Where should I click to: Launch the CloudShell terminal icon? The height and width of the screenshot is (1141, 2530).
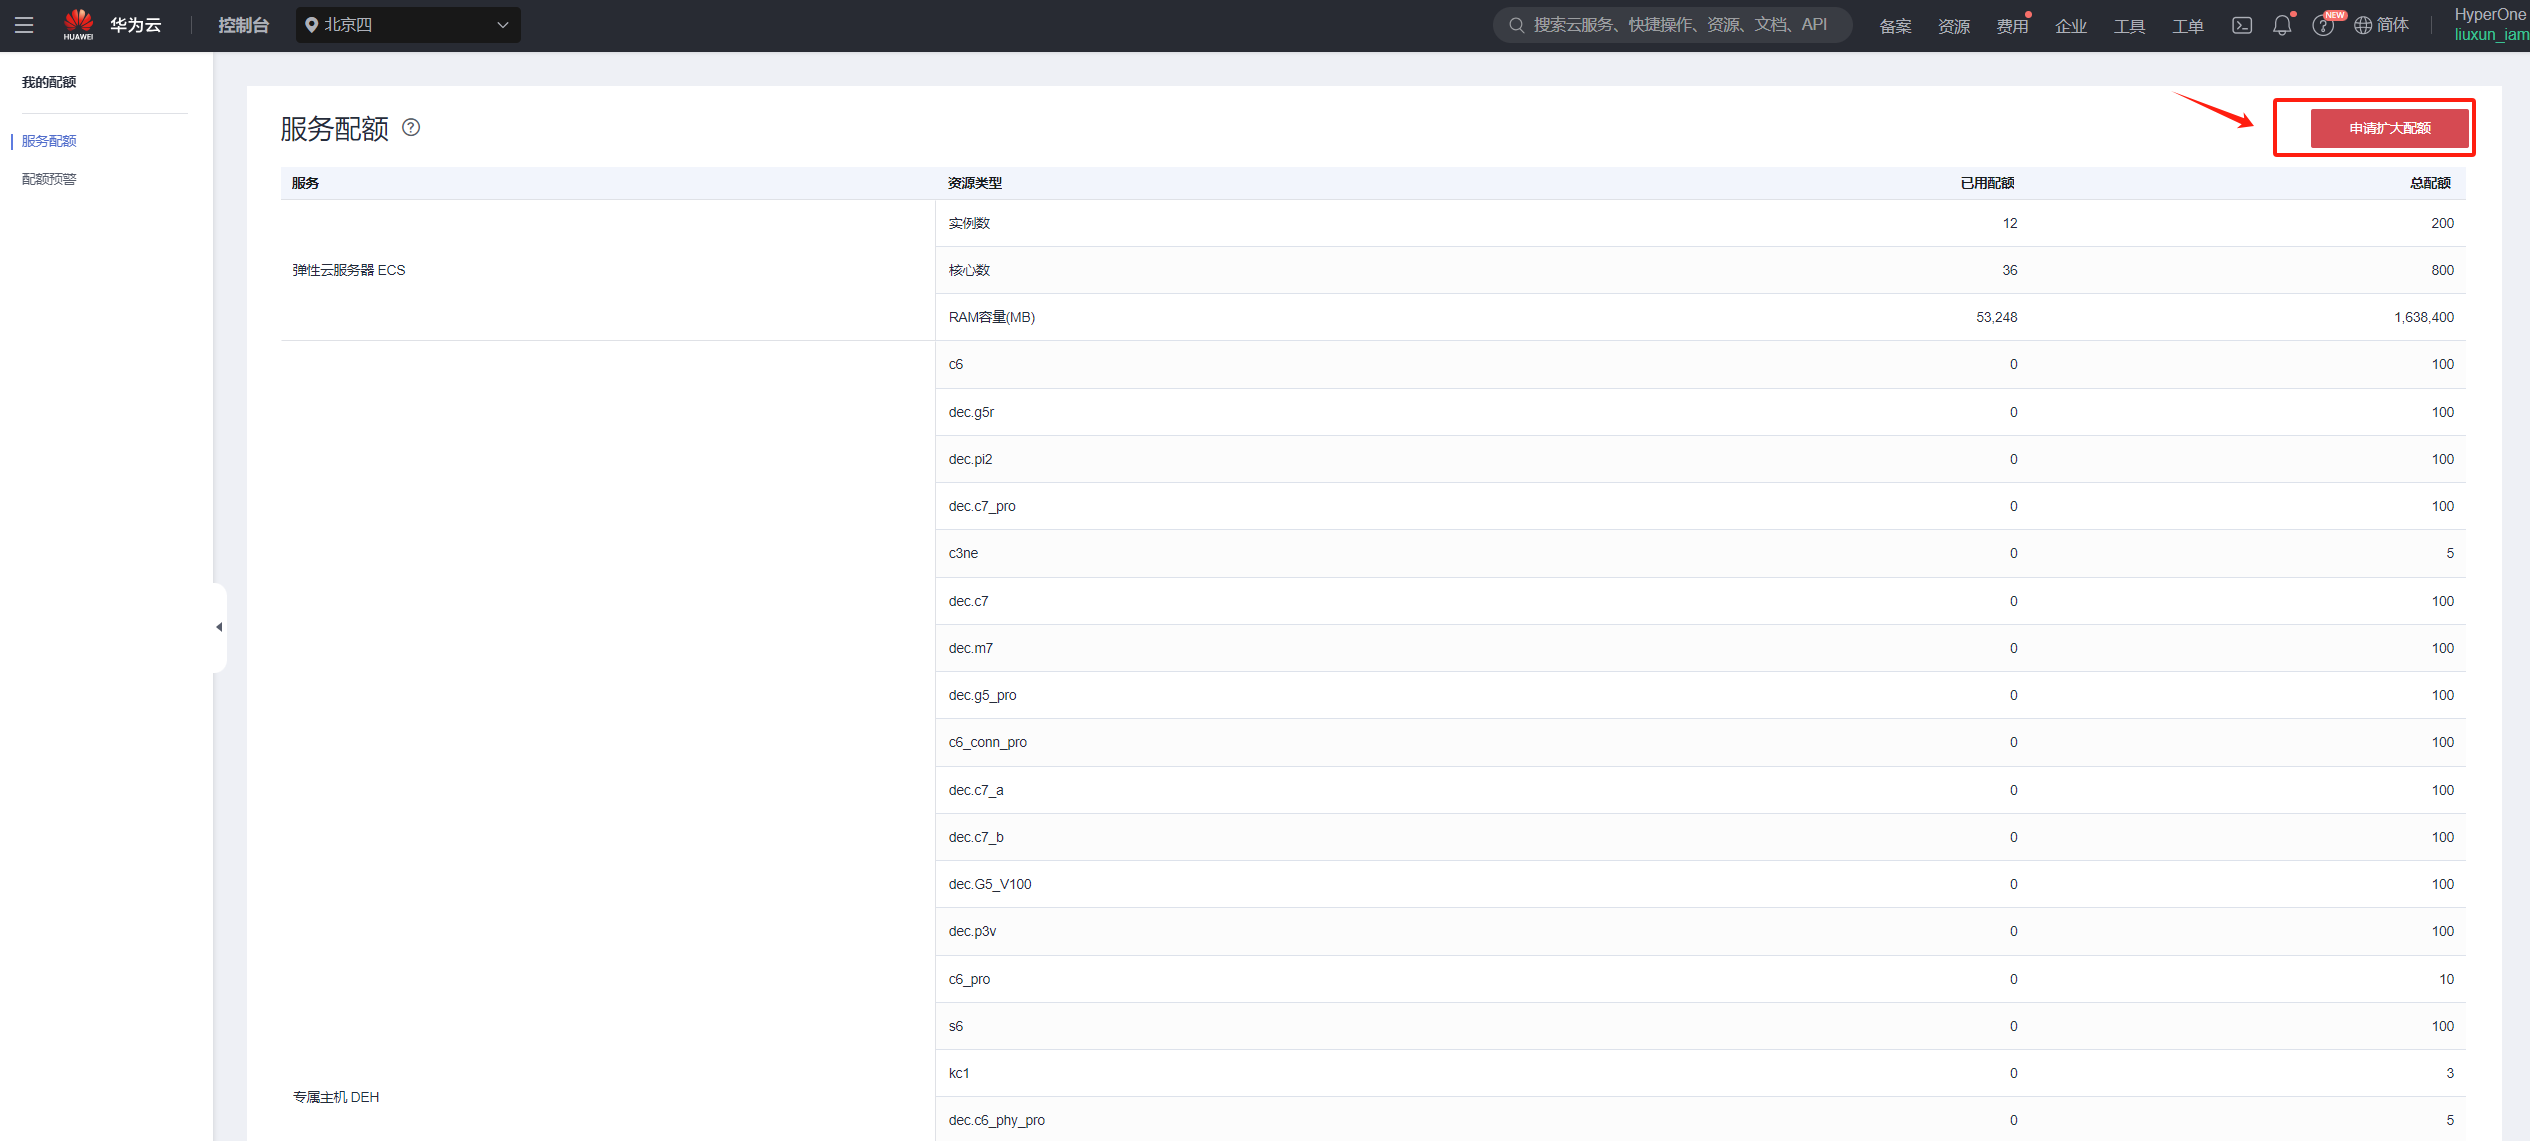tap(2242, 25)
